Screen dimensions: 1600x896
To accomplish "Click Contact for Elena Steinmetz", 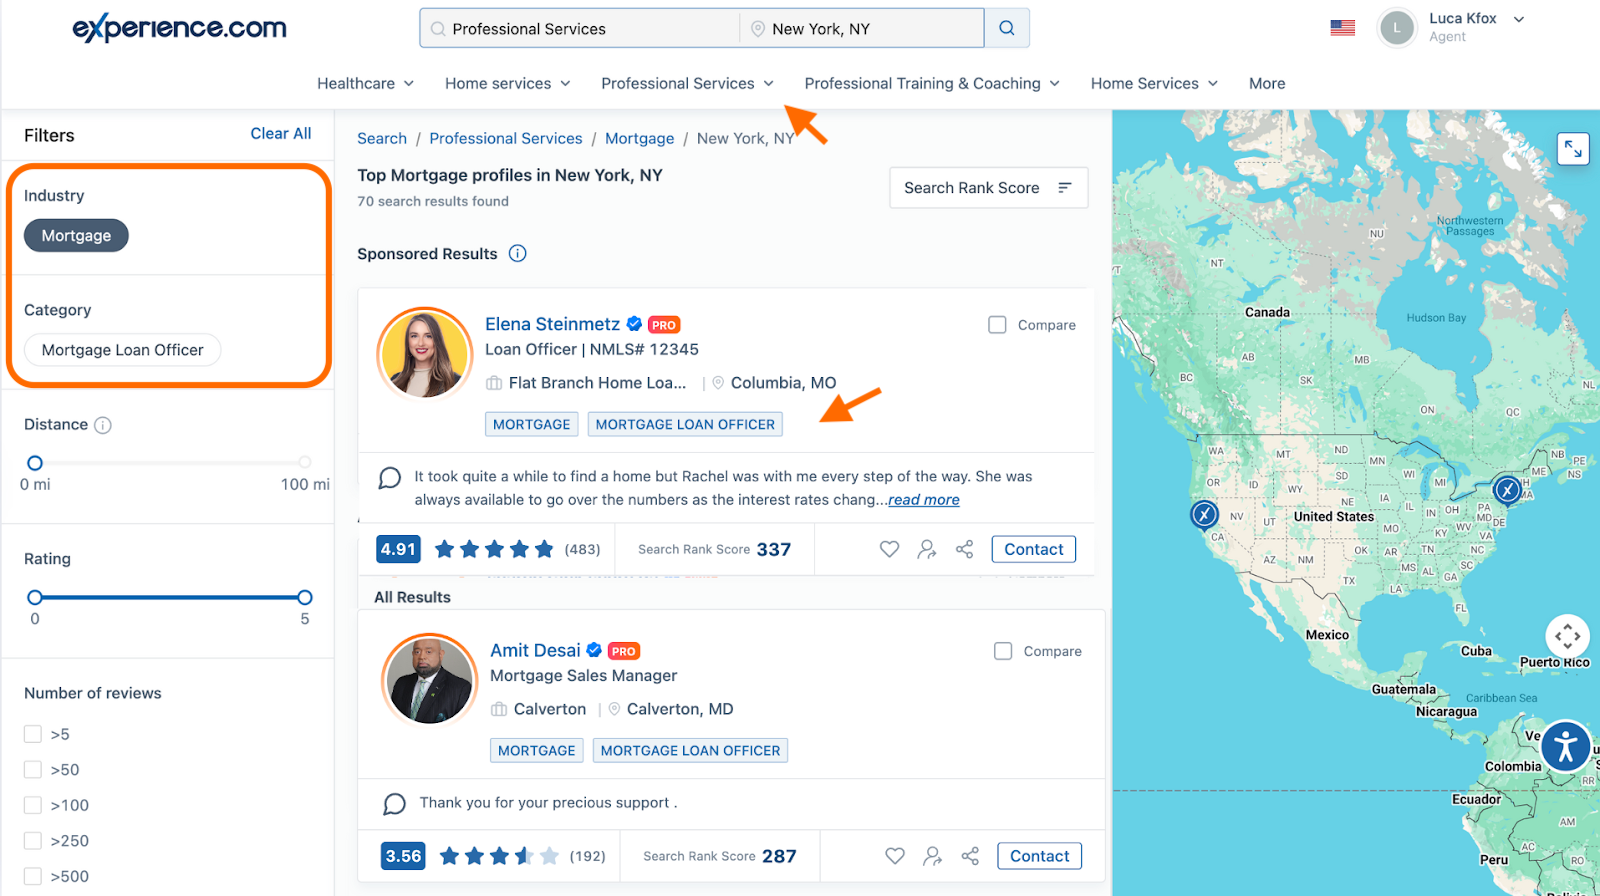I will click(x=1033, y=549).
